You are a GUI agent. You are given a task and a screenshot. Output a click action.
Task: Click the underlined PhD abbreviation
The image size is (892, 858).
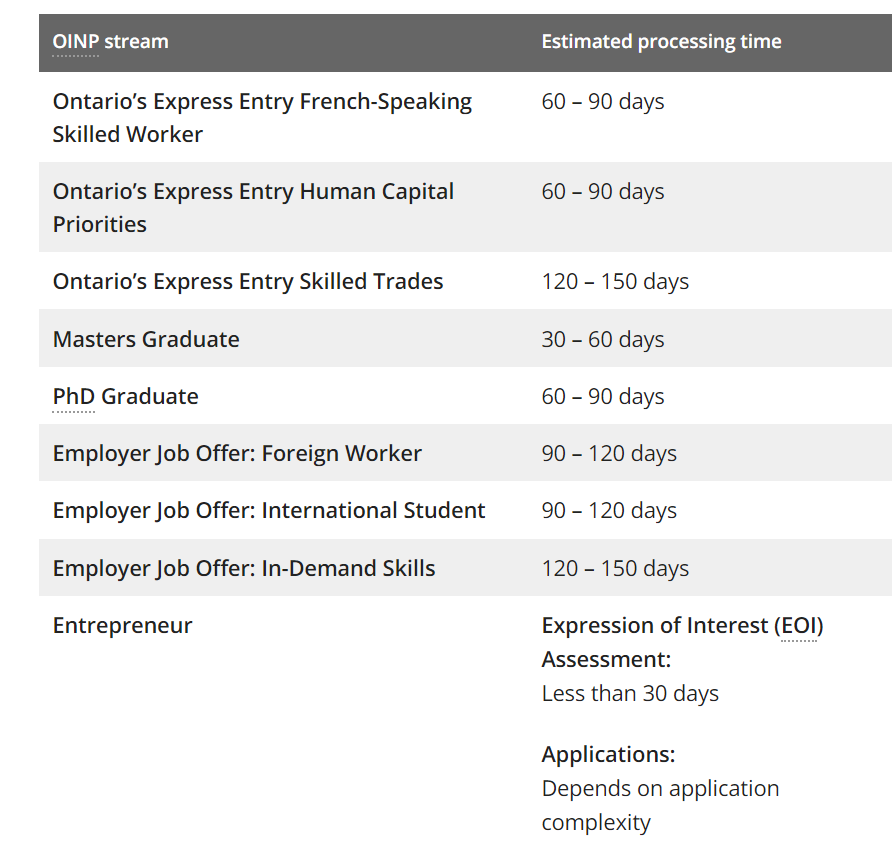point(73,397)
